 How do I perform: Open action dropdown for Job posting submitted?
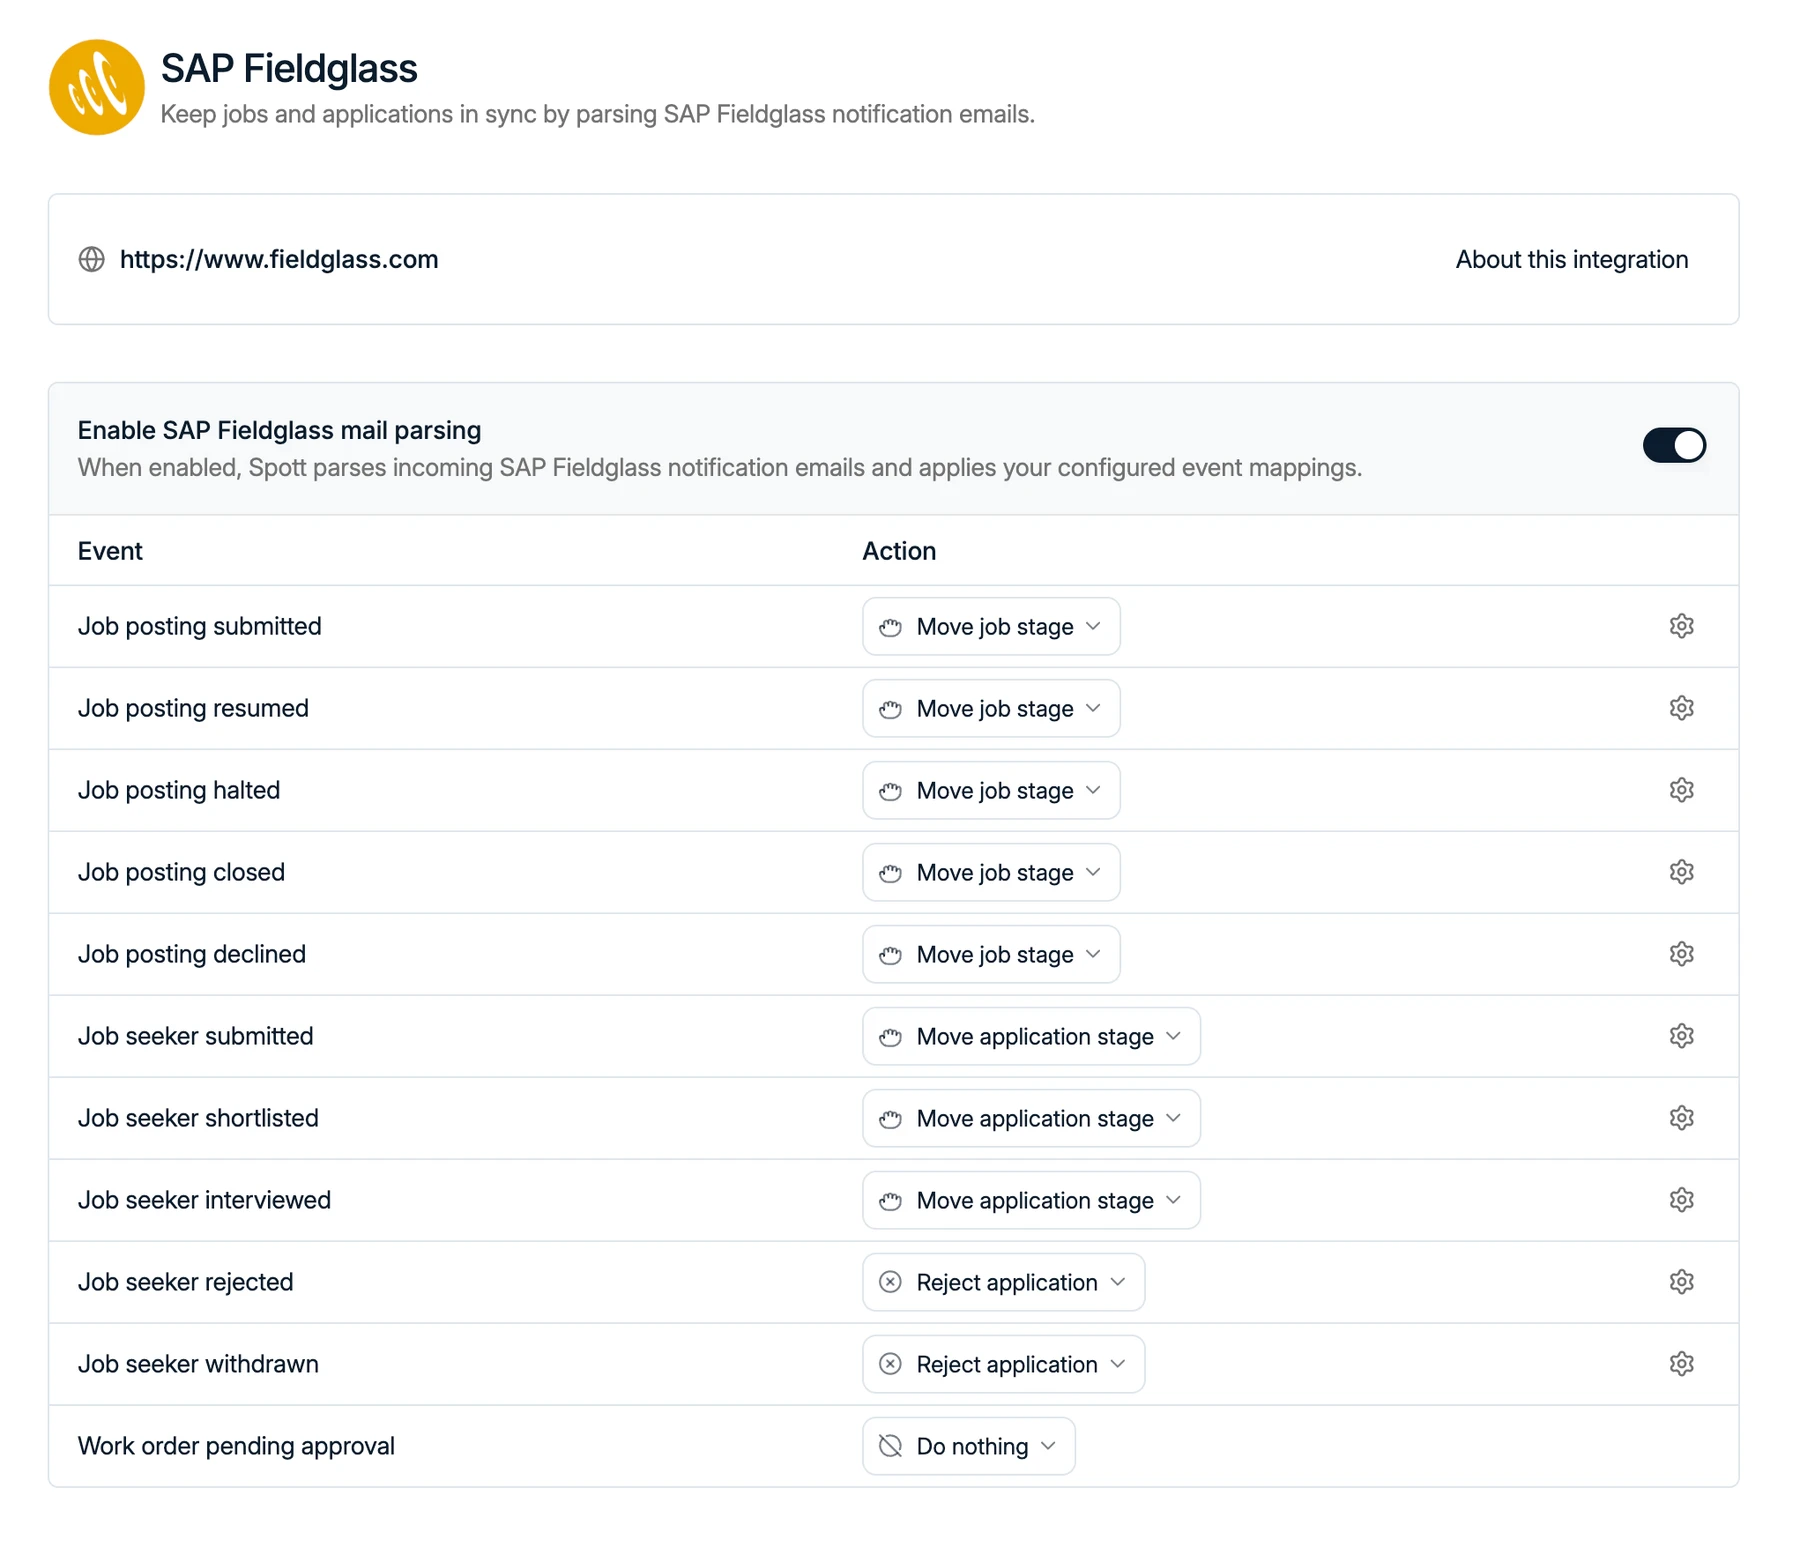click(991, 626)
